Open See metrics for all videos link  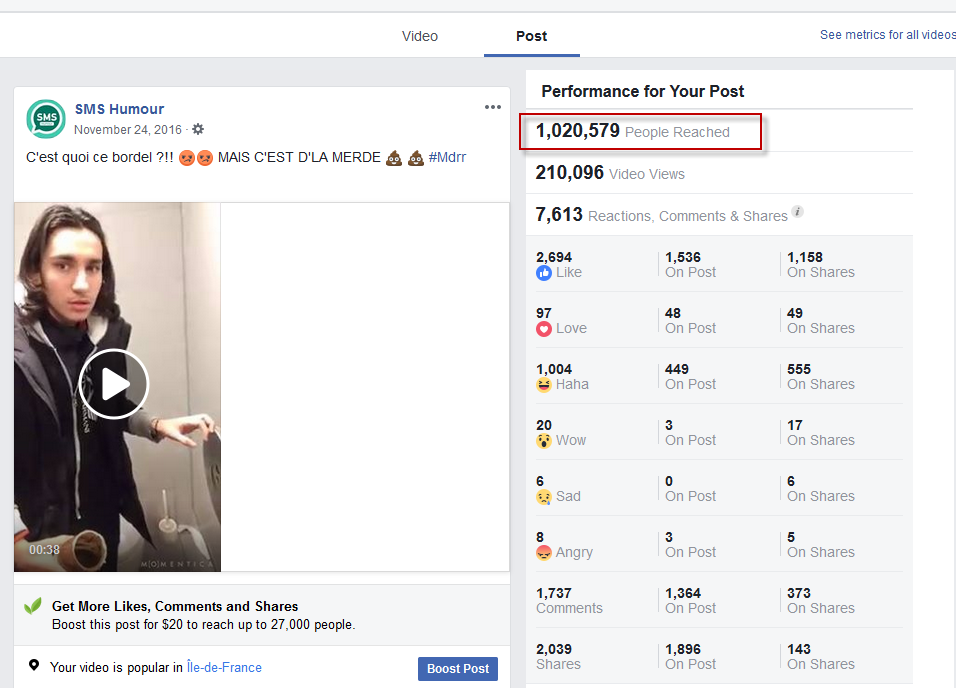pyautogui.click(x=887, y=35)
